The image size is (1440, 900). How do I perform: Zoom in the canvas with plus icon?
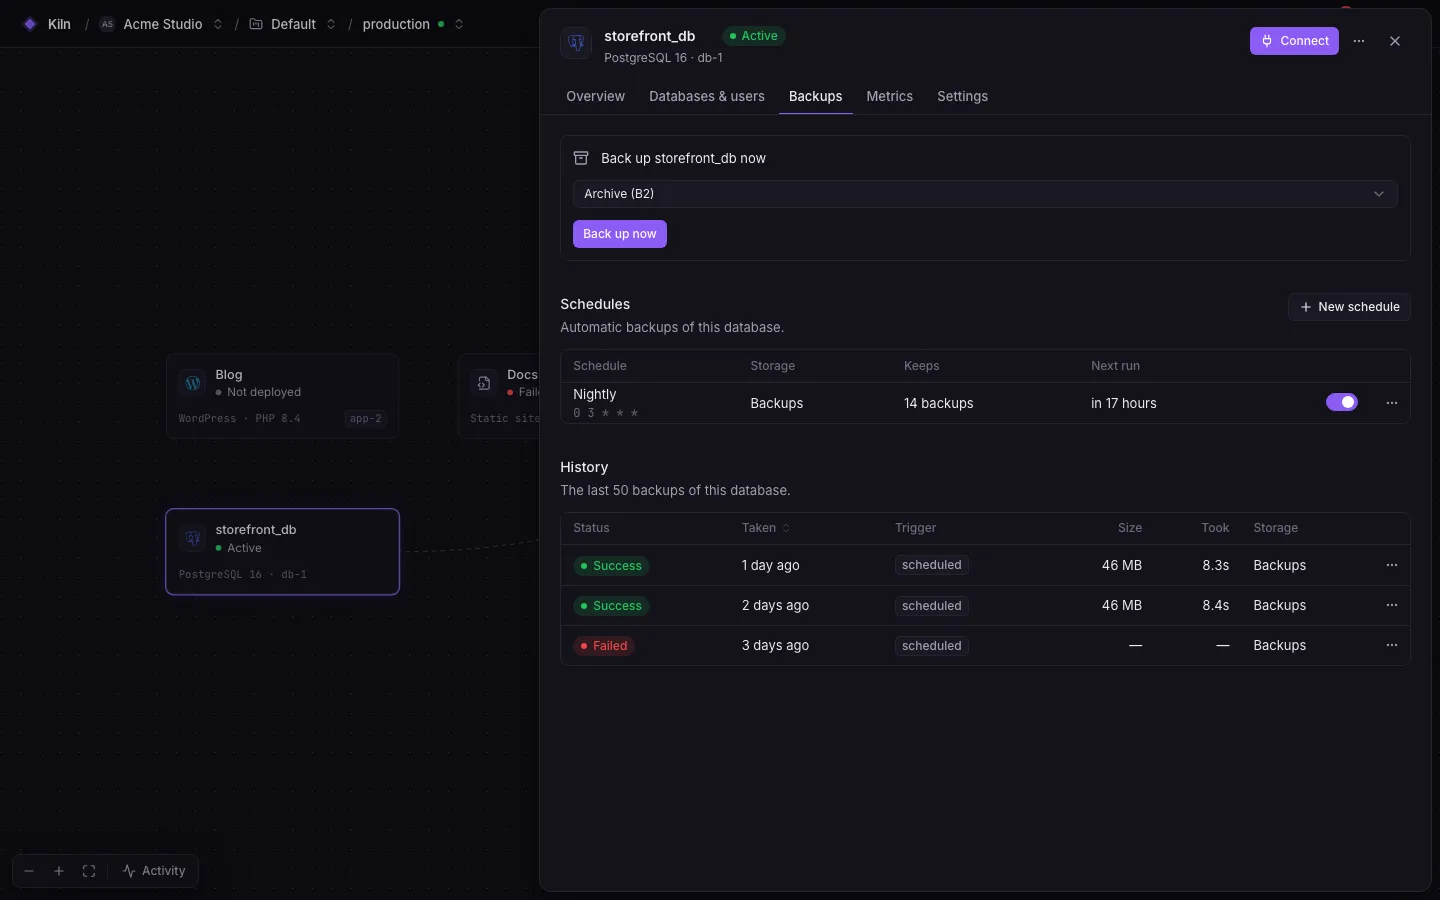pos(59,871)
